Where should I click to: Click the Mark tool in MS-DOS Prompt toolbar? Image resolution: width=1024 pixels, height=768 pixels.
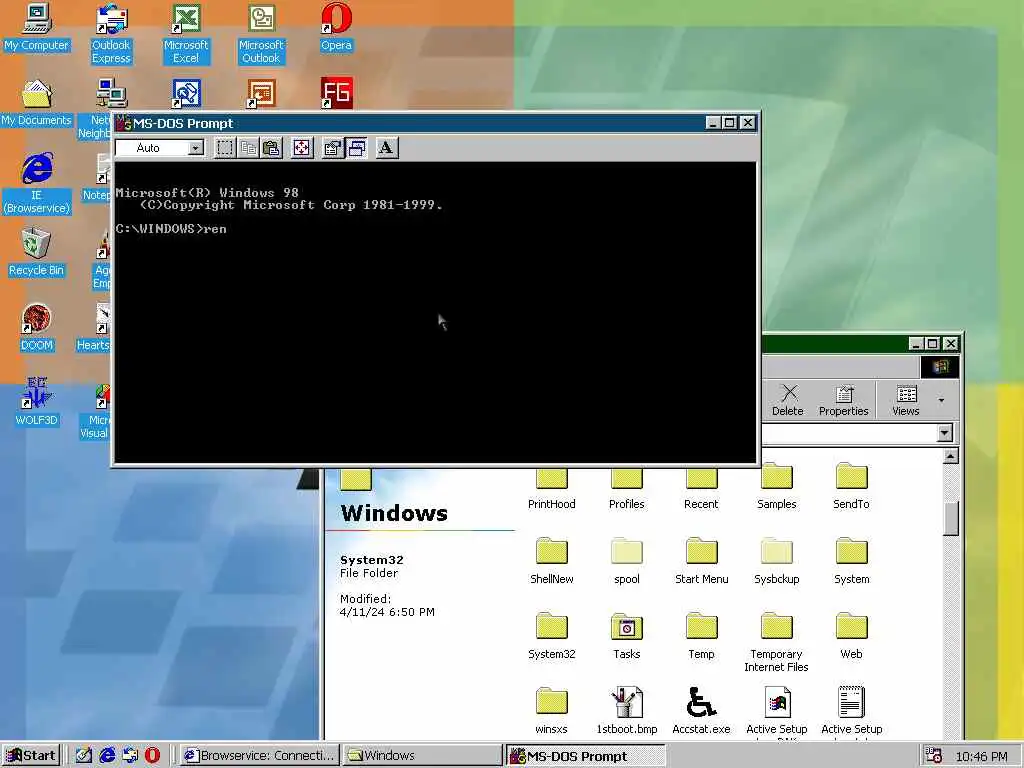click(225, 148)
